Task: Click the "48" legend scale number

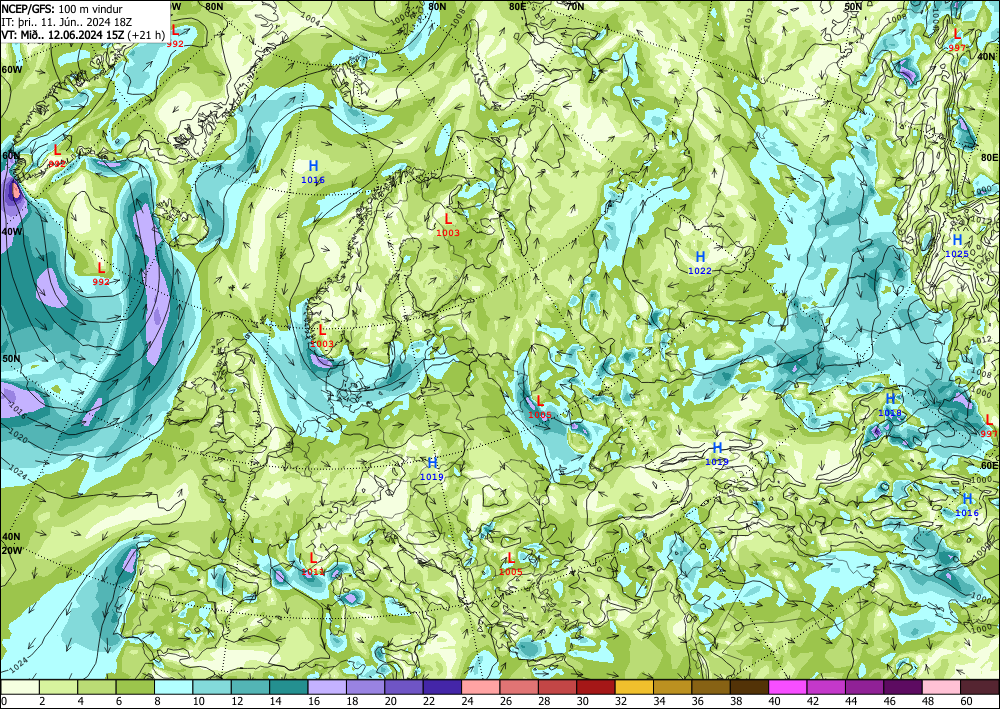Action: (928, 702)
